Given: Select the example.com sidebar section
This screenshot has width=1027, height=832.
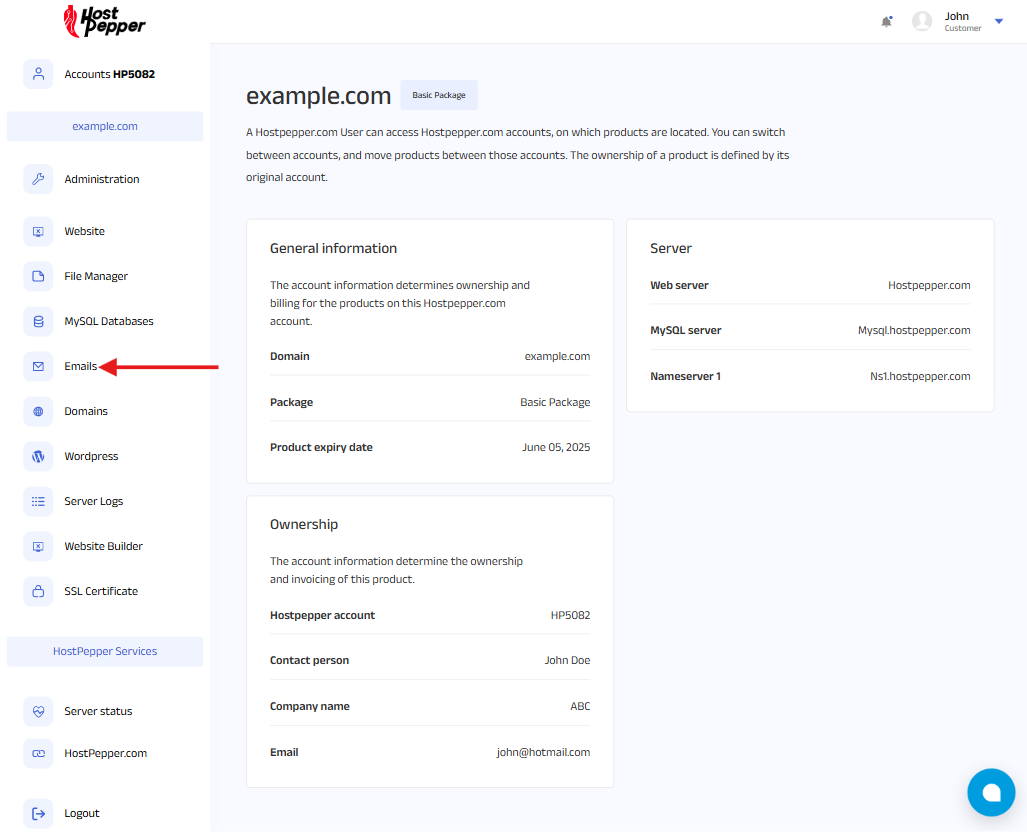Looking at the screenshot, I should coord(105,126).
